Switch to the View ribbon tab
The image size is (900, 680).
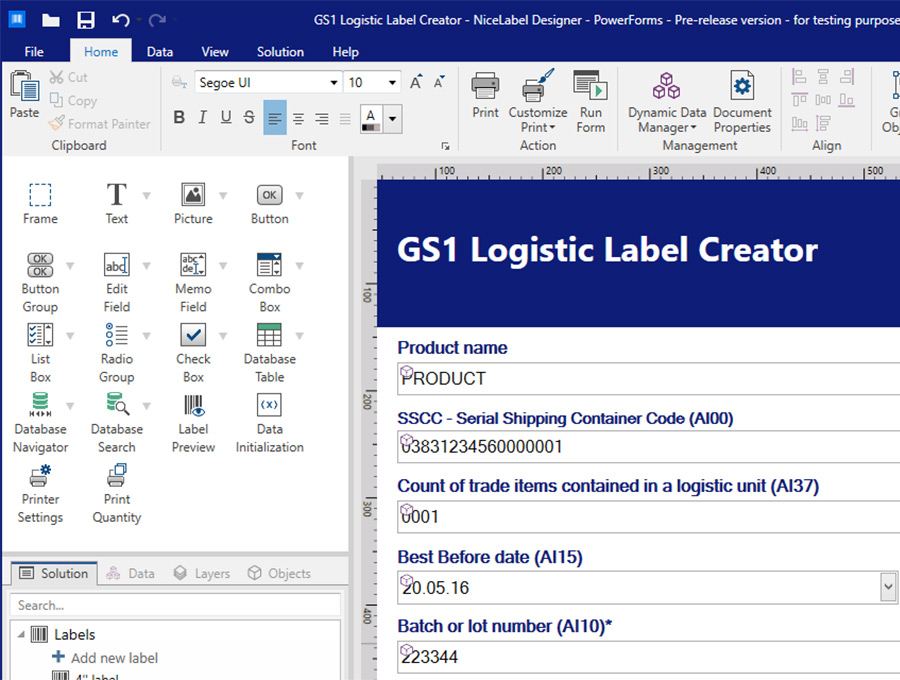tap(215, 52)
